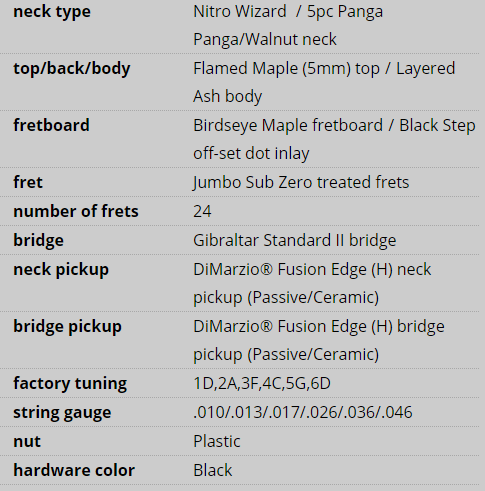
Task: Select the fret count value 24
Action: click(202, 211)
